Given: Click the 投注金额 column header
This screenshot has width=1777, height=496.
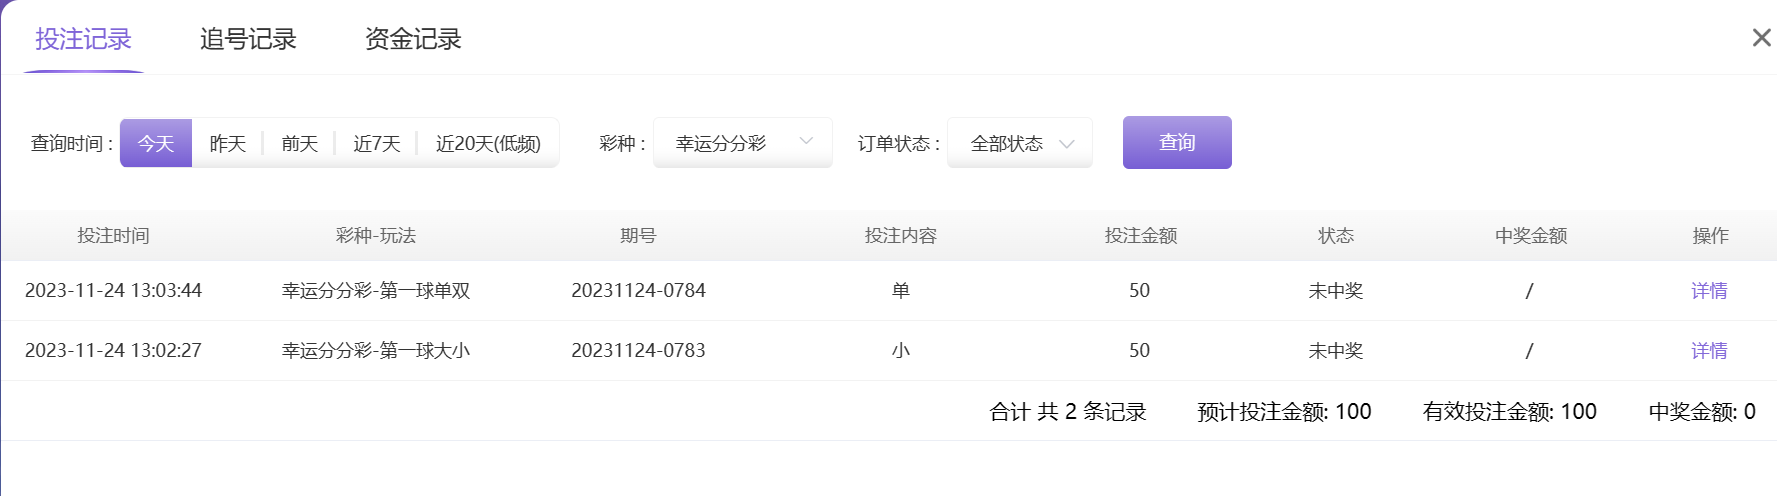Looking at the screenshot, I should [x=1141, y=236].
